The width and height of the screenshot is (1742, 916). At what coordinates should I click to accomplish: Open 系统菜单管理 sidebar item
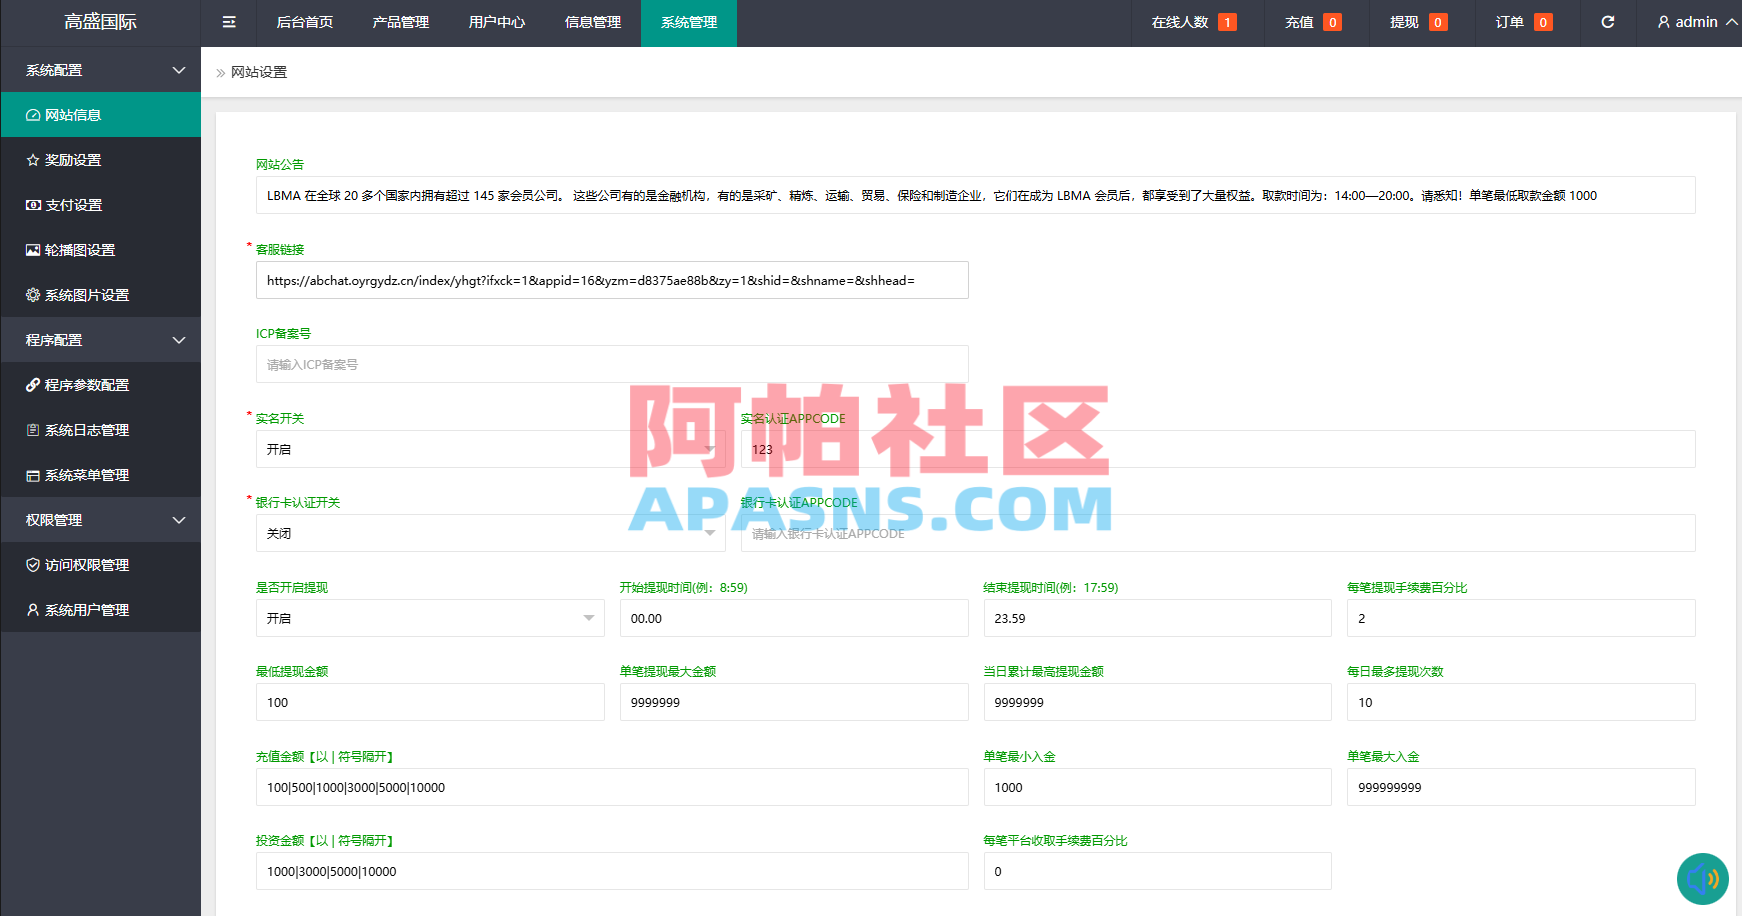(100, 475)
